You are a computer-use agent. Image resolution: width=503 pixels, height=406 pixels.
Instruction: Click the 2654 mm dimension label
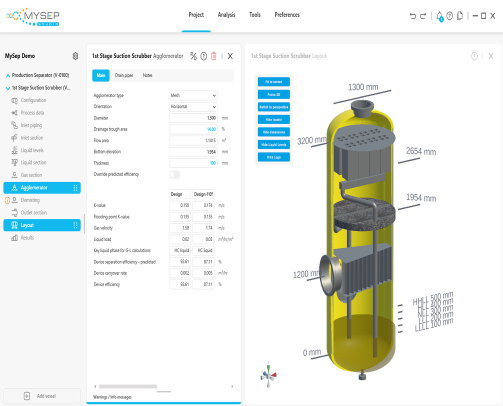[421, 152]
